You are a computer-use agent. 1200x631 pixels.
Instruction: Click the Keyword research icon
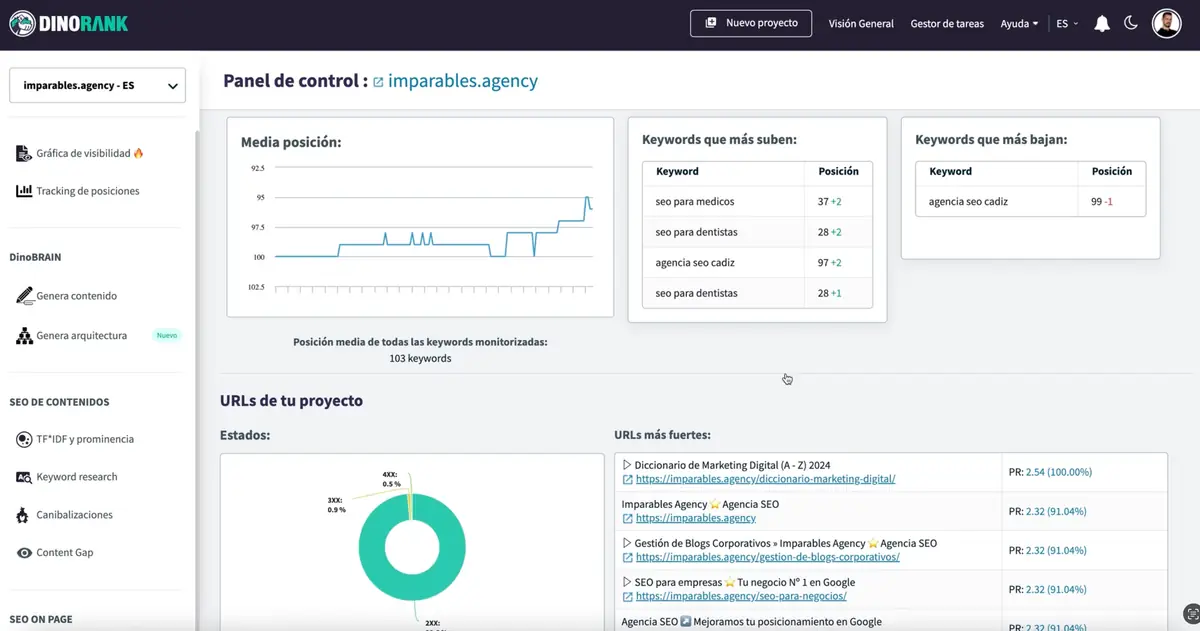(x=24, y=477)
